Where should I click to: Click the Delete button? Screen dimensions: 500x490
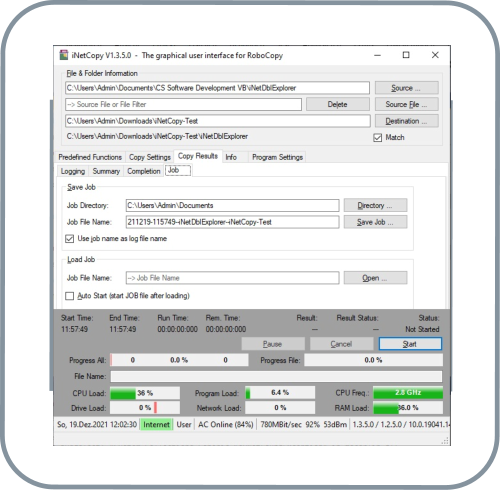pos(338,104)
